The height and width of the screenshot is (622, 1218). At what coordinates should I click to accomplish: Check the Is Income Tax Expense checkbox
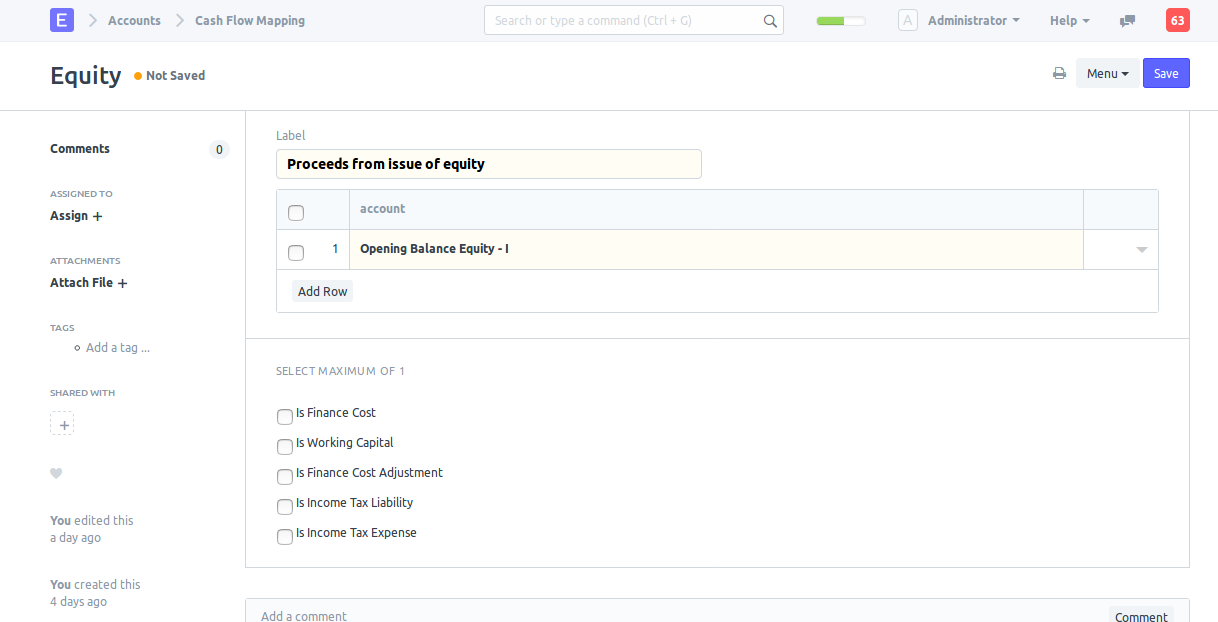285,536
